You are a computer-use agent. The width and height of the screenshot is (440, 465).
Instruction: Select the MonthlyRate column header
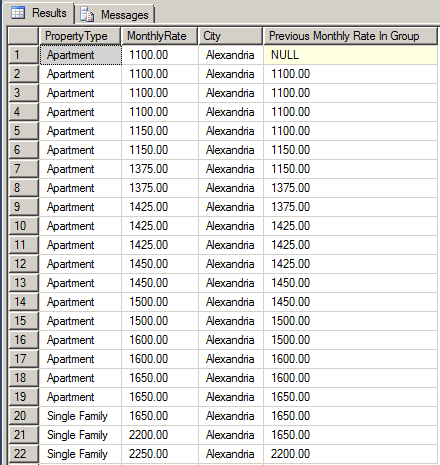click(160, 36)
